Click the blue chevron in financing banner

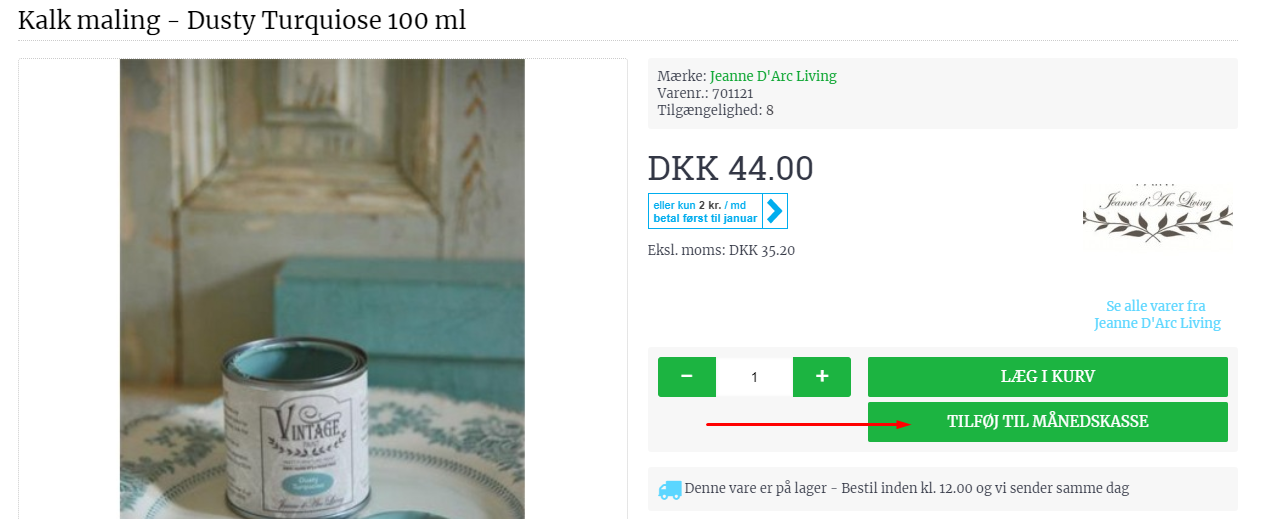click(x=775, y=211)
